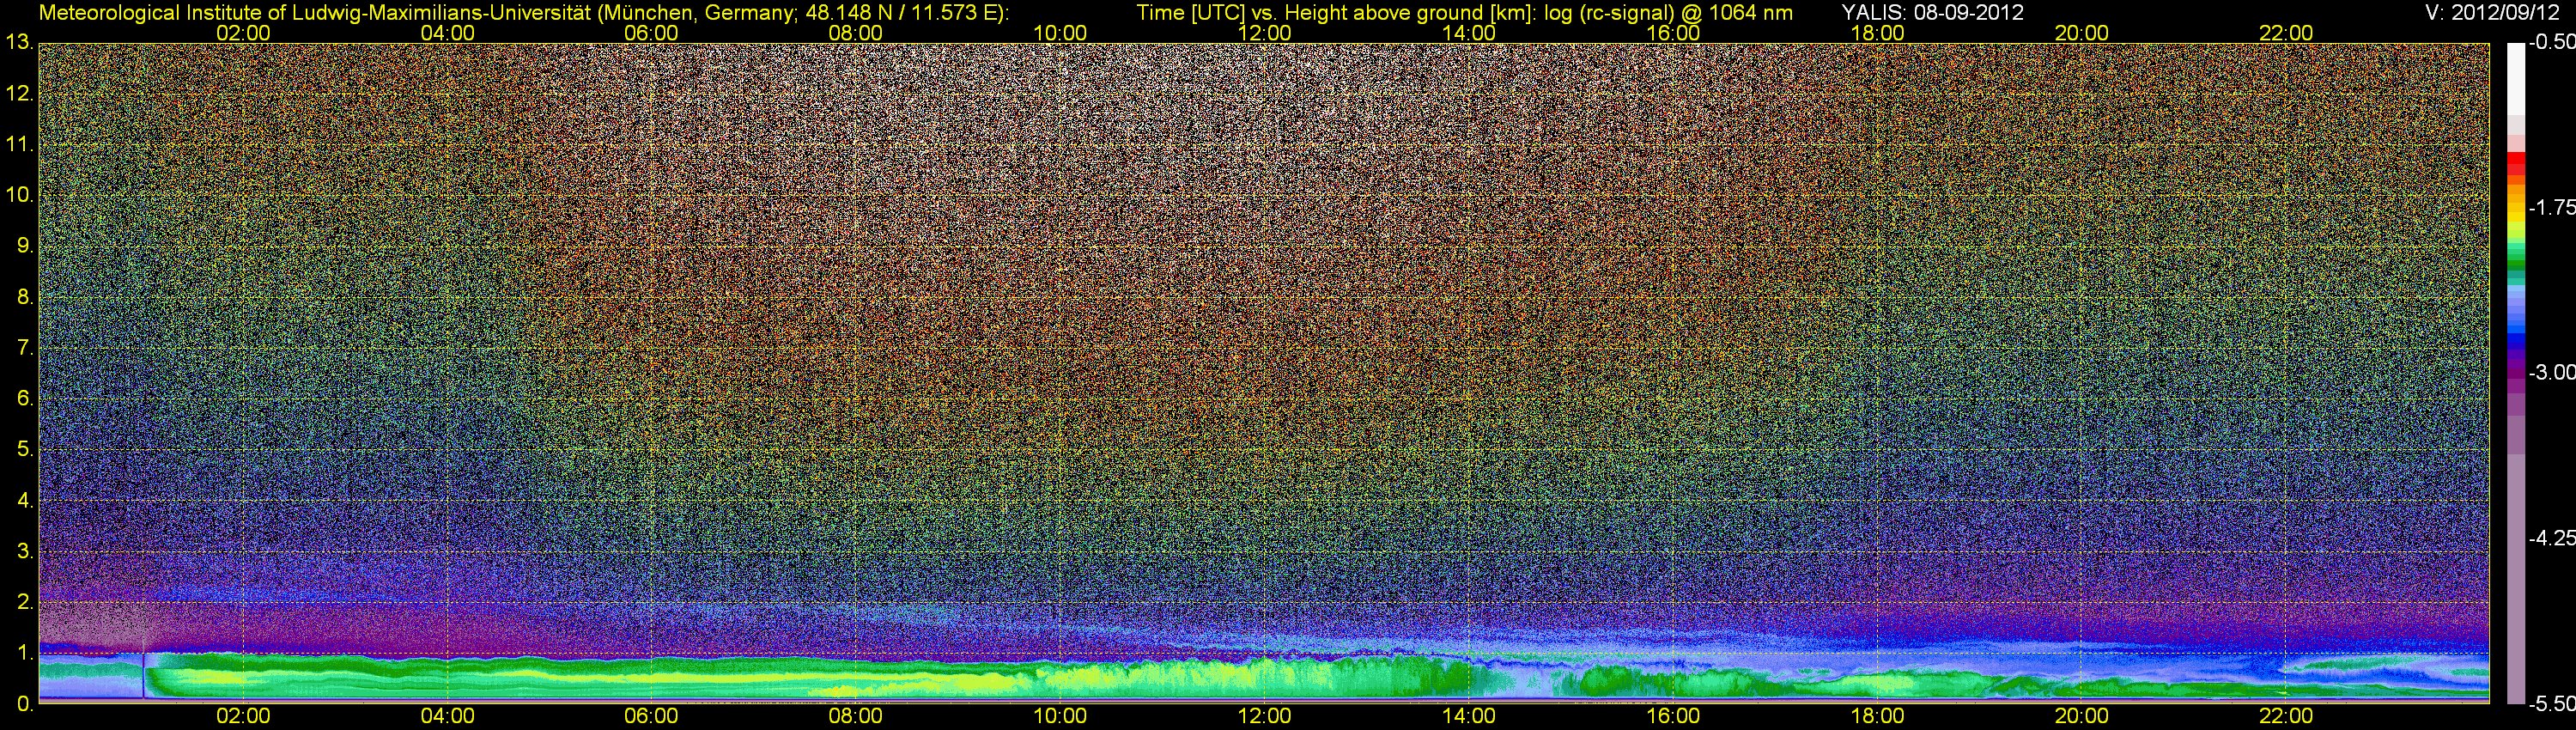
Task: Click the 22:00 label on the bottom time axis
Action: click(2286, 716)
